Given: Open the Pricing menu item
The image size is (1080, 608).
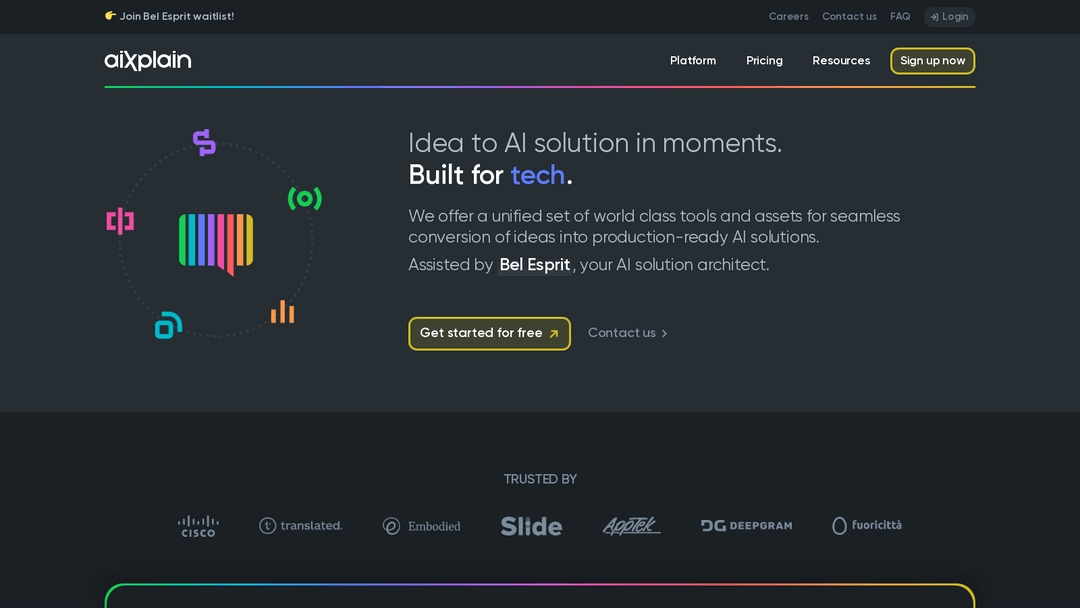Looking at the screenshot, I should [x=764, y=61].
